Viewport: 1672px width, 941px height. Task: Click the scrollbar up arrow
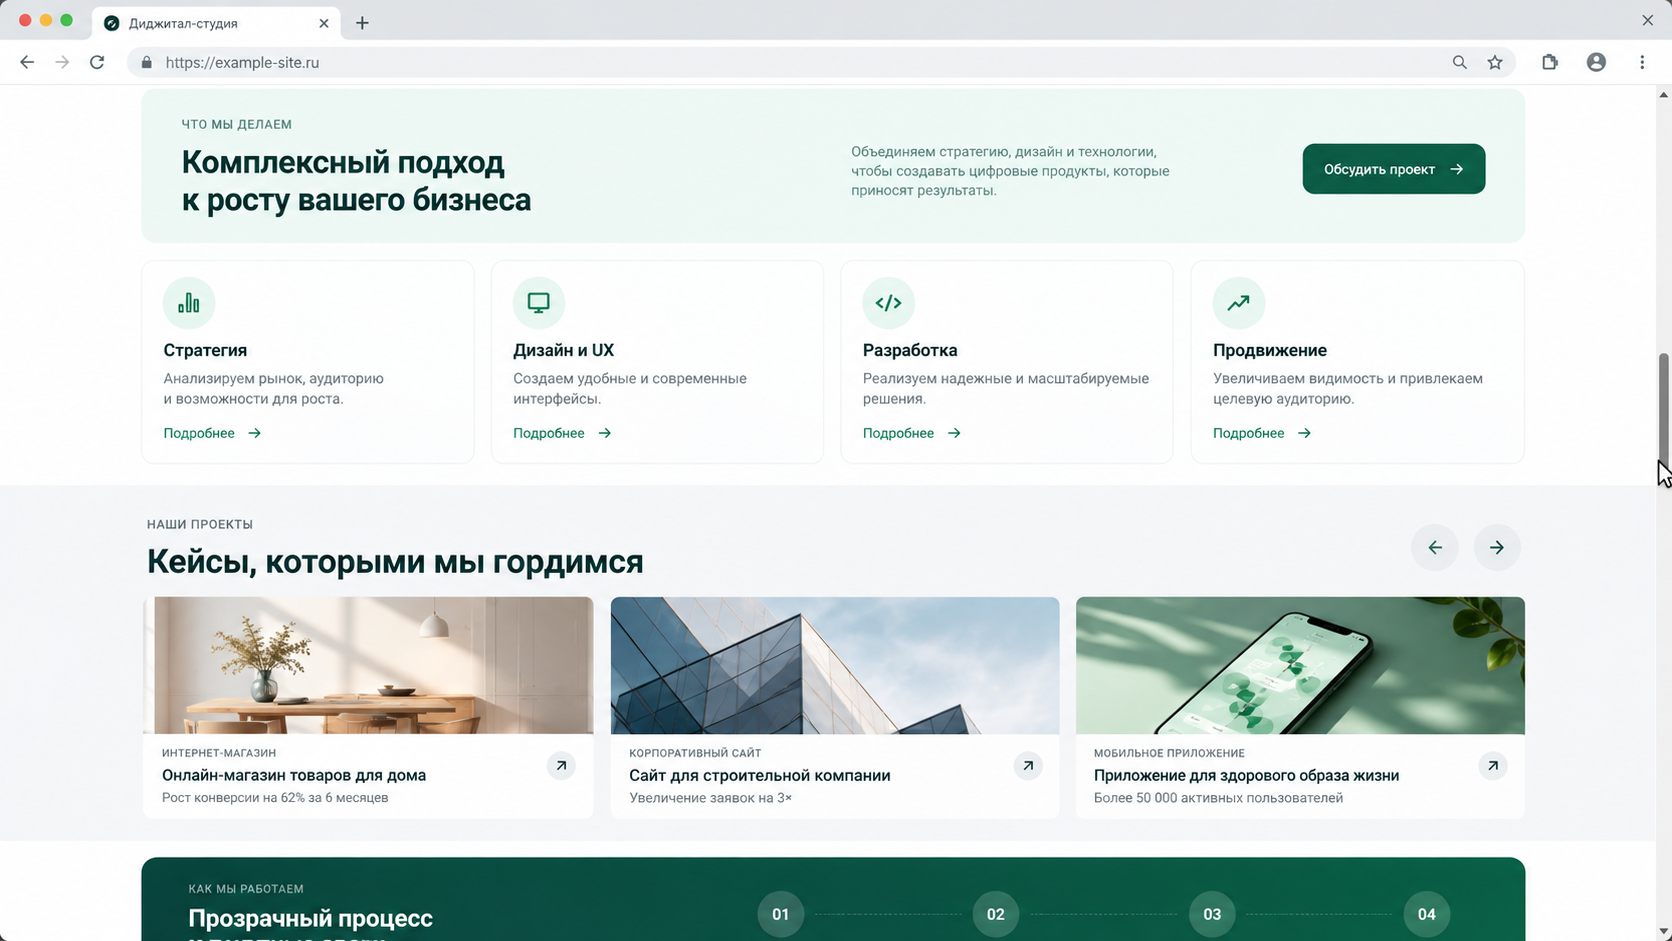(x=1664, y=95)
